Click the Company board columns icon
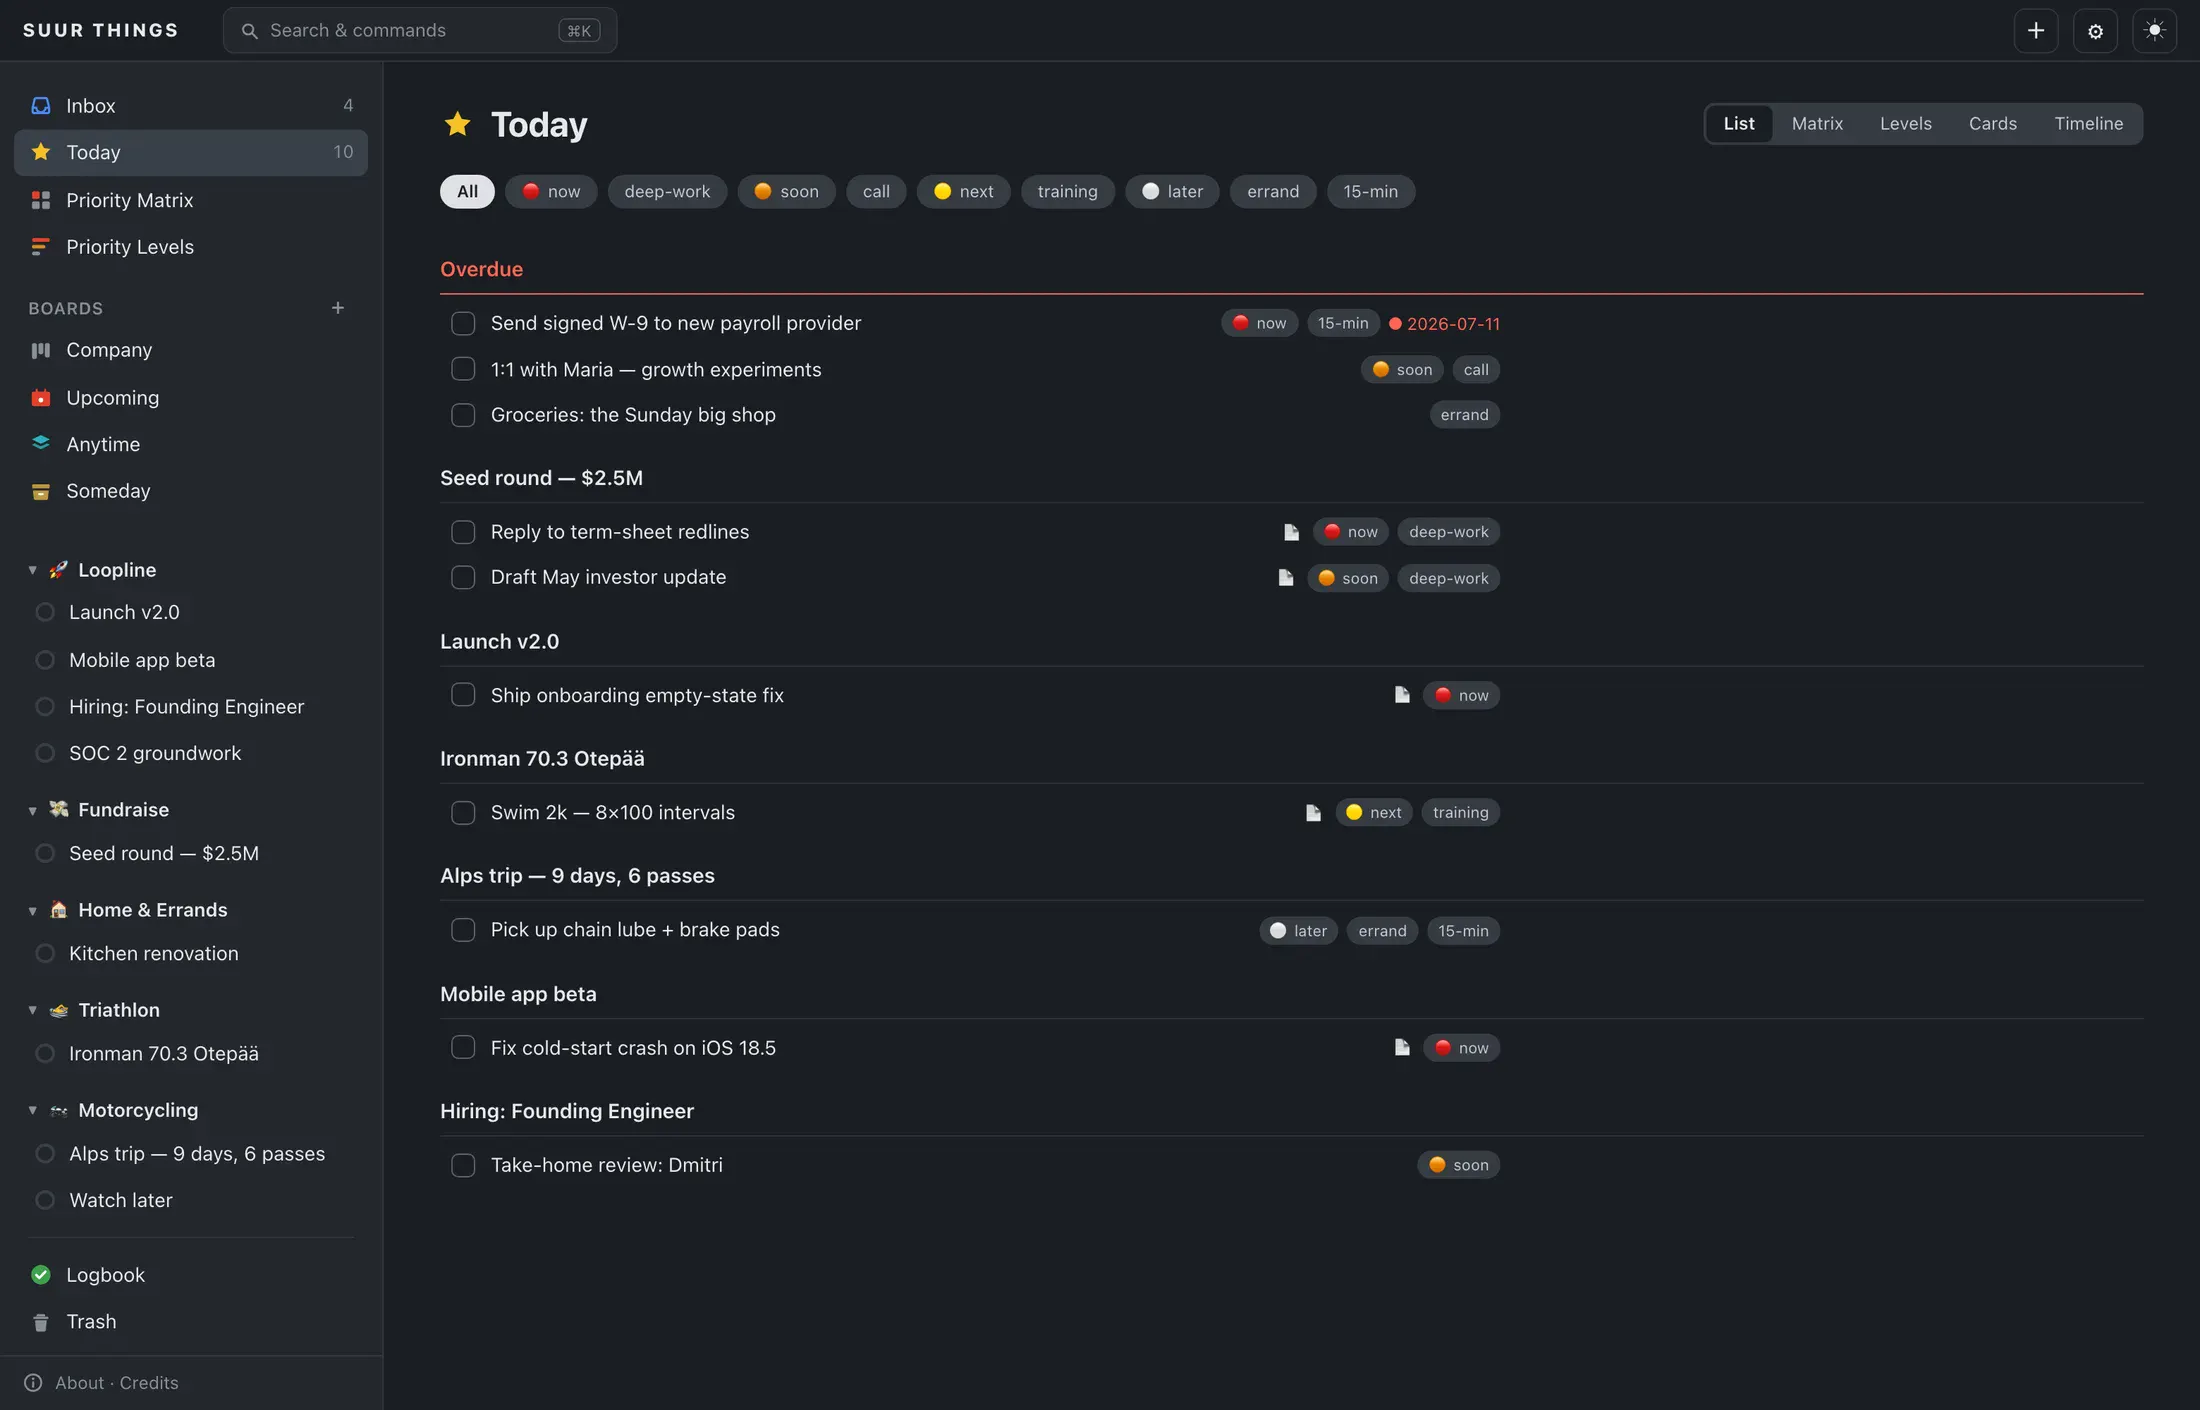This screenshot has height=1410, width=2200. [x=41, y=350]
